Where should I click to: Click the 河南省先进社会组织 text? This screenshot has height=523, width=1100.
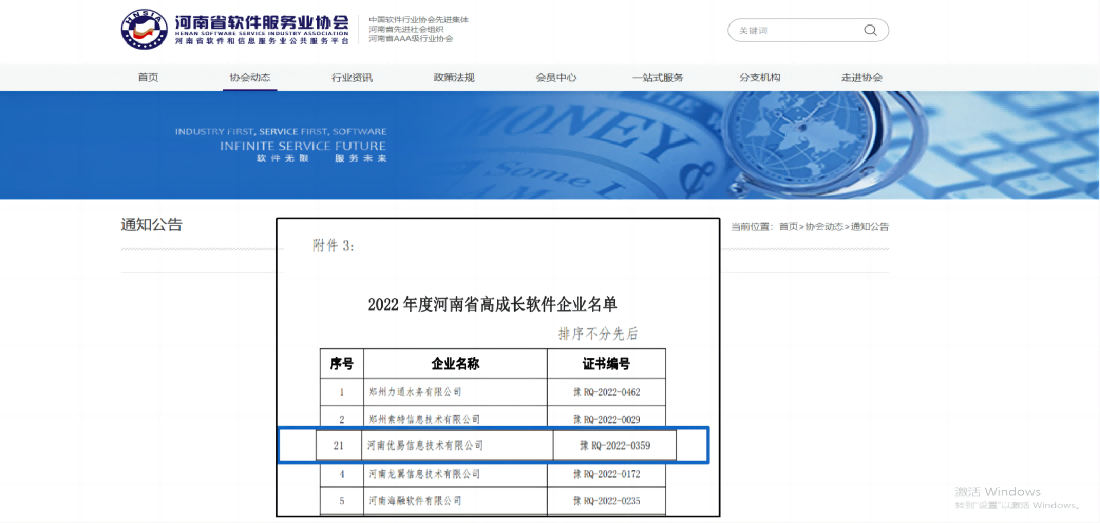[x=407, y=29]
